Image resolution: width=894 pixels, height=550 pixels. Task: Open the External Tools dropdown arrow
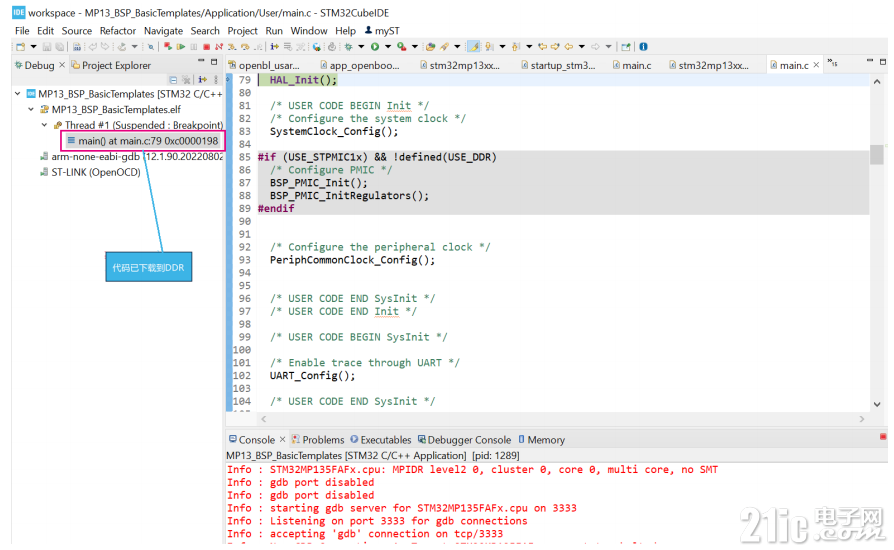[415, 47]
